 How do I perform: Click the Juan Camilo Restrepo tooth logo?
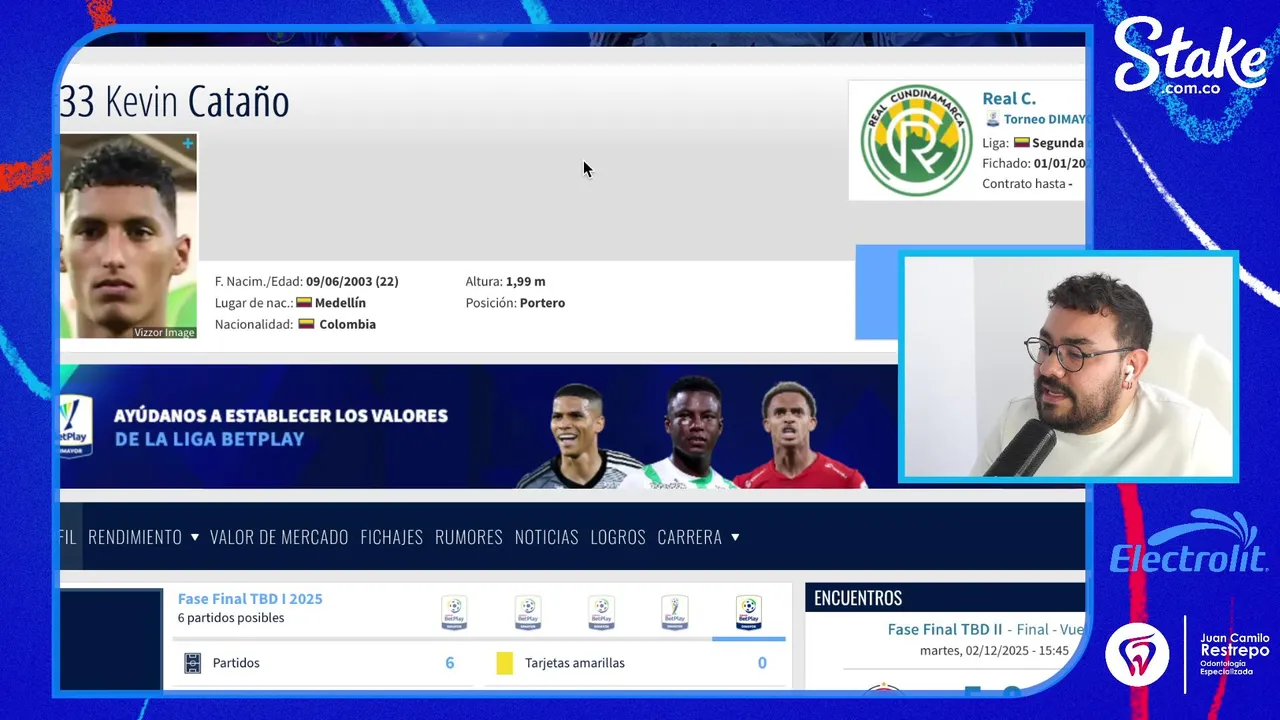coord(1137,655)
